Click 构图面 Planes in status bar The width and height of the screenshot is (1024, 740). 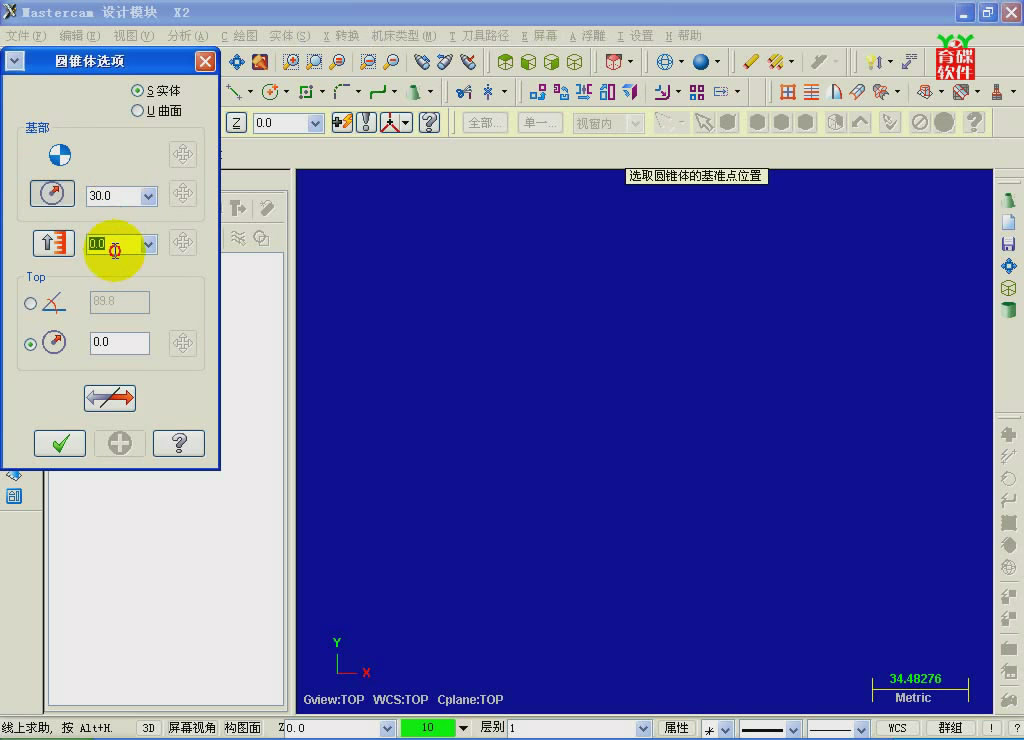(242, 728)
